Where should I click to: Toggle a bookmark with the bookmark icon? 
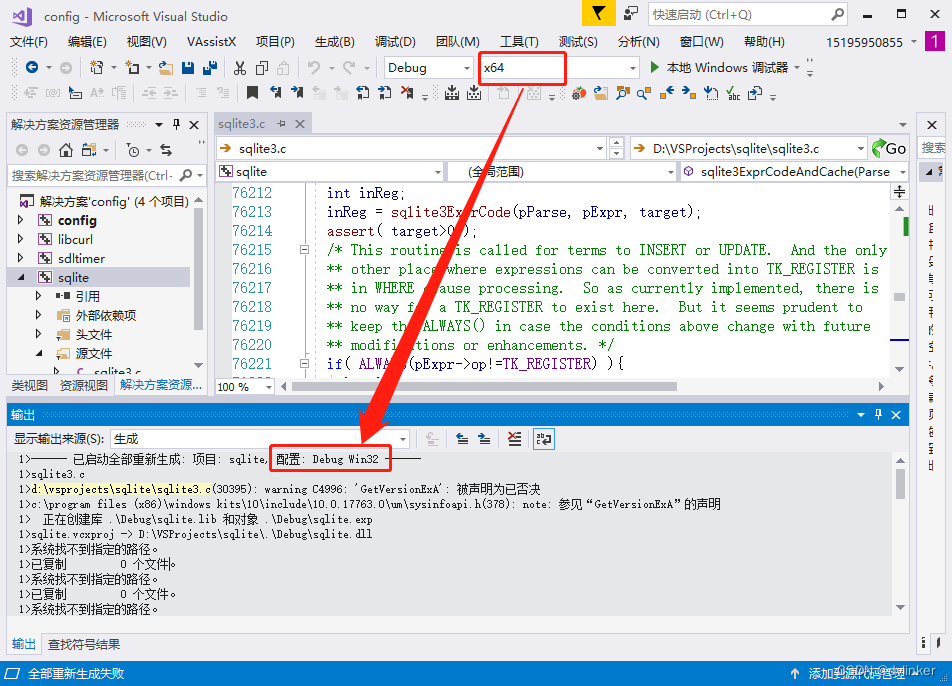pos(253,93)
